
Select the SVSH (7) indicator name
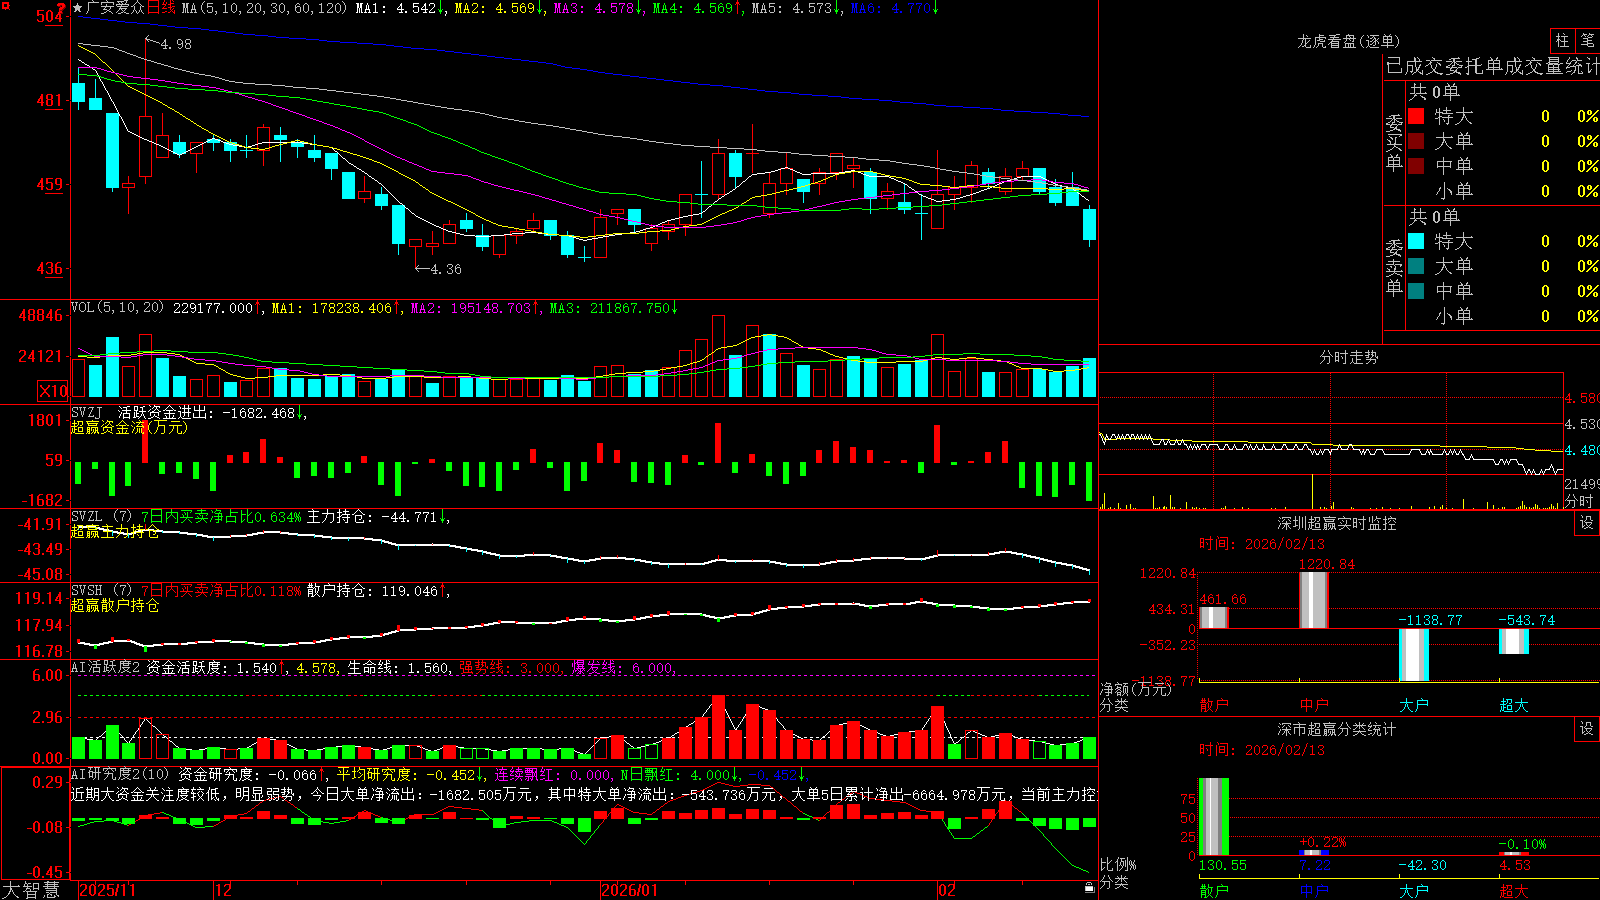(101, 590)
